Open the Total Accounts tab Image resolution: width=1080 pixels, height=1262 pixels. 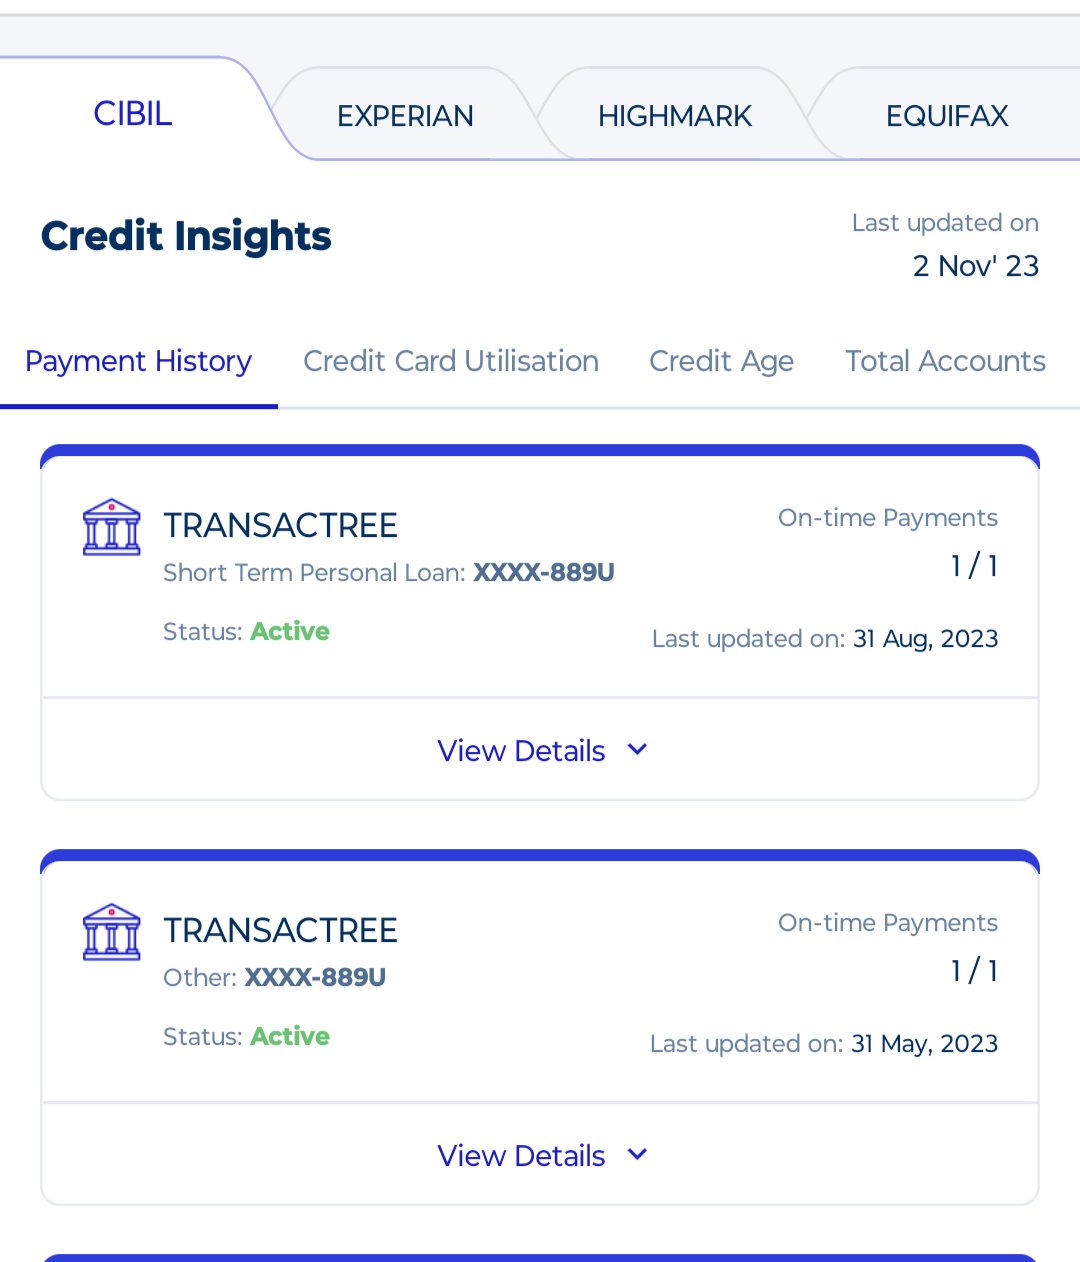point(945,361)
